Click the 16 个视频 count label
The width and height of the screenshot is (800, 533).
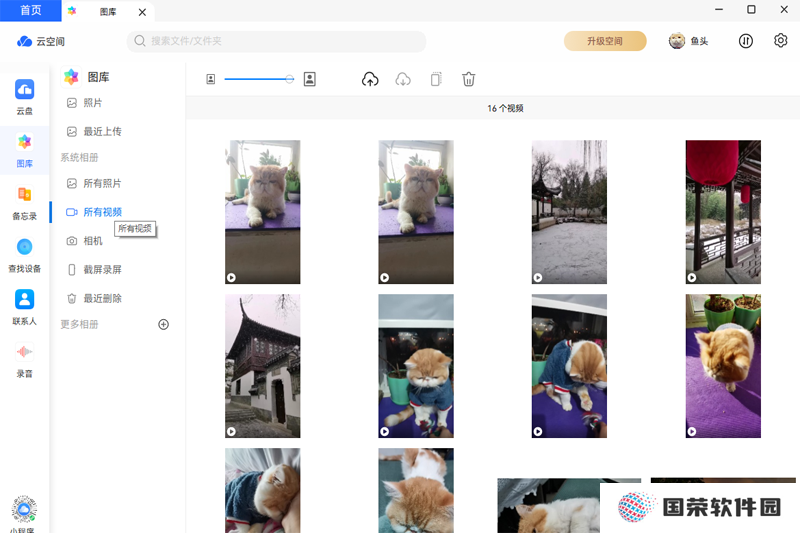click(x=505, y=108)
